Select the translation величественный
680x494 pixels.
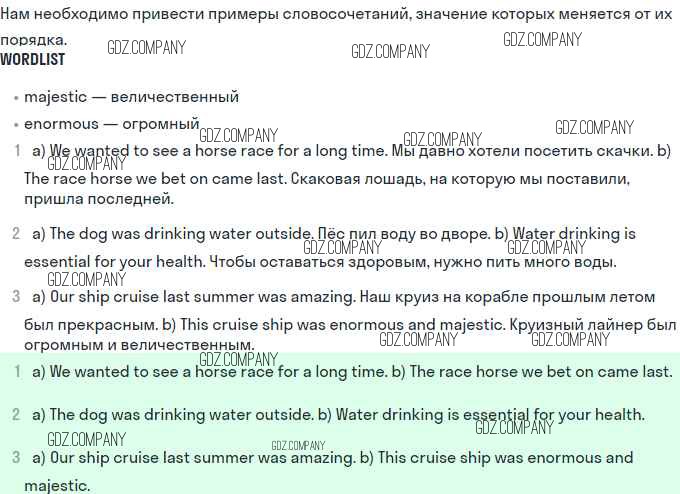point(174,97)
